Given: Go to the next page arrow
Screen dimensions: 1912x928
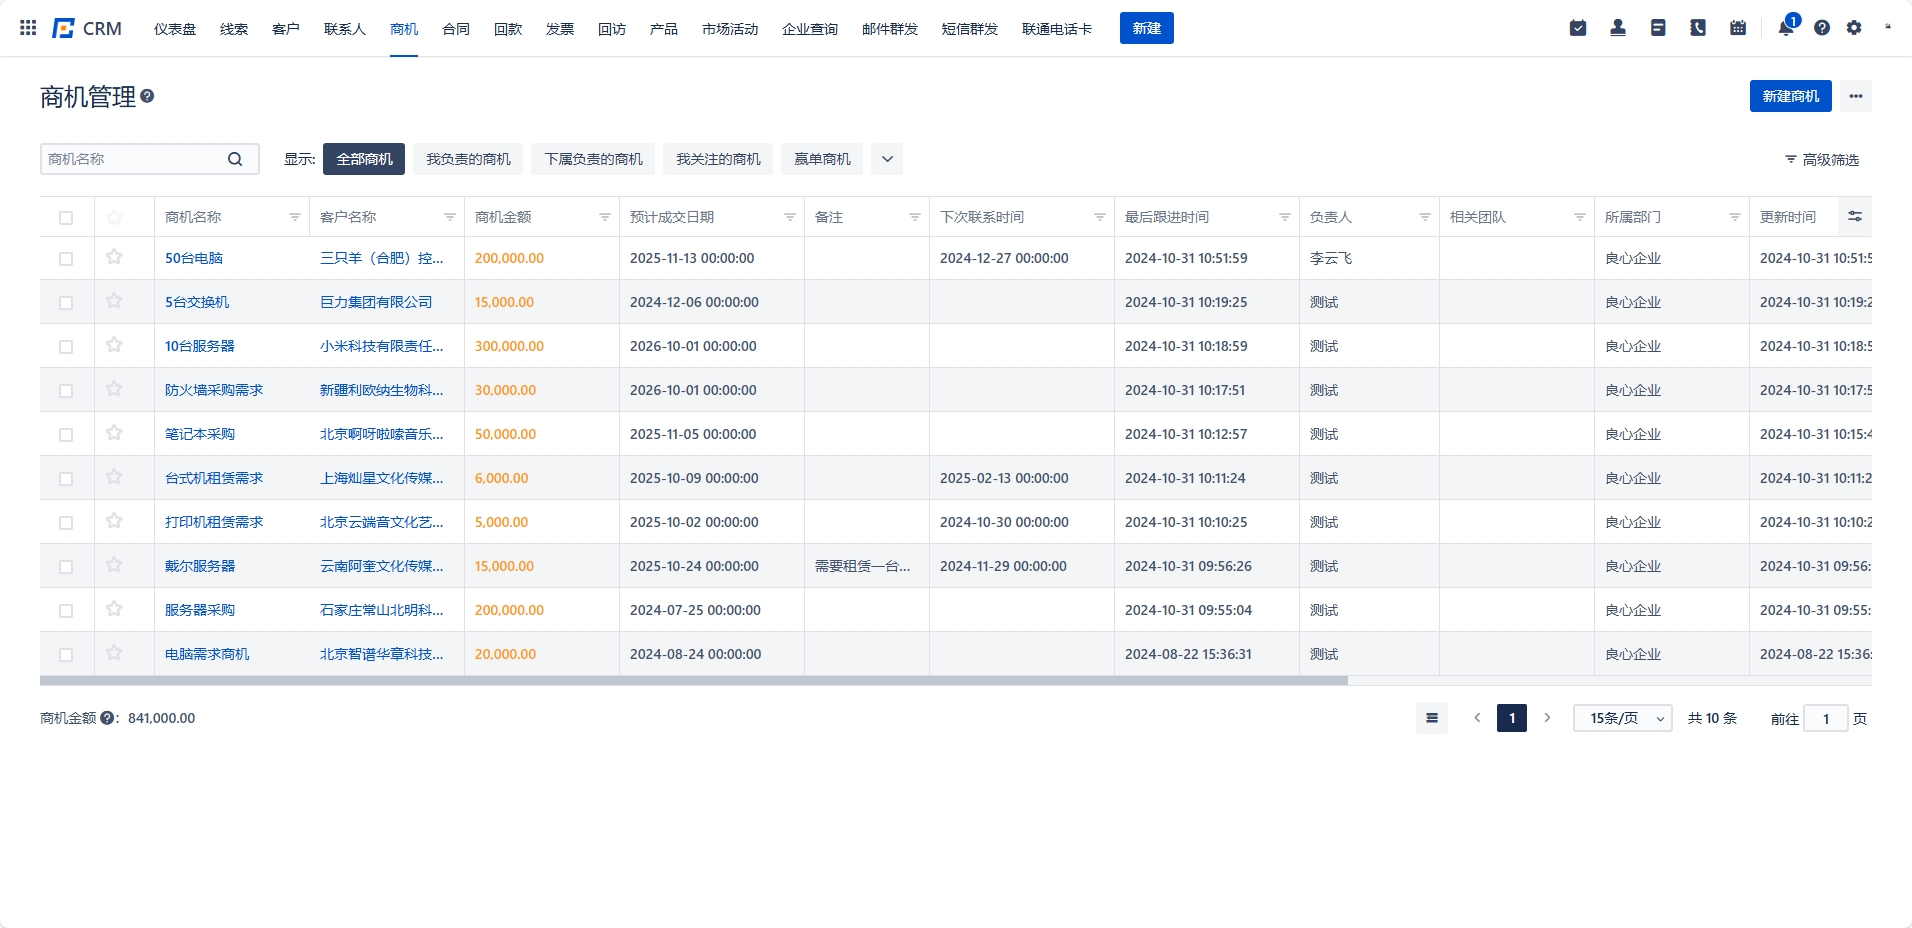Looking at the screenshot, I should [1547, 718].
